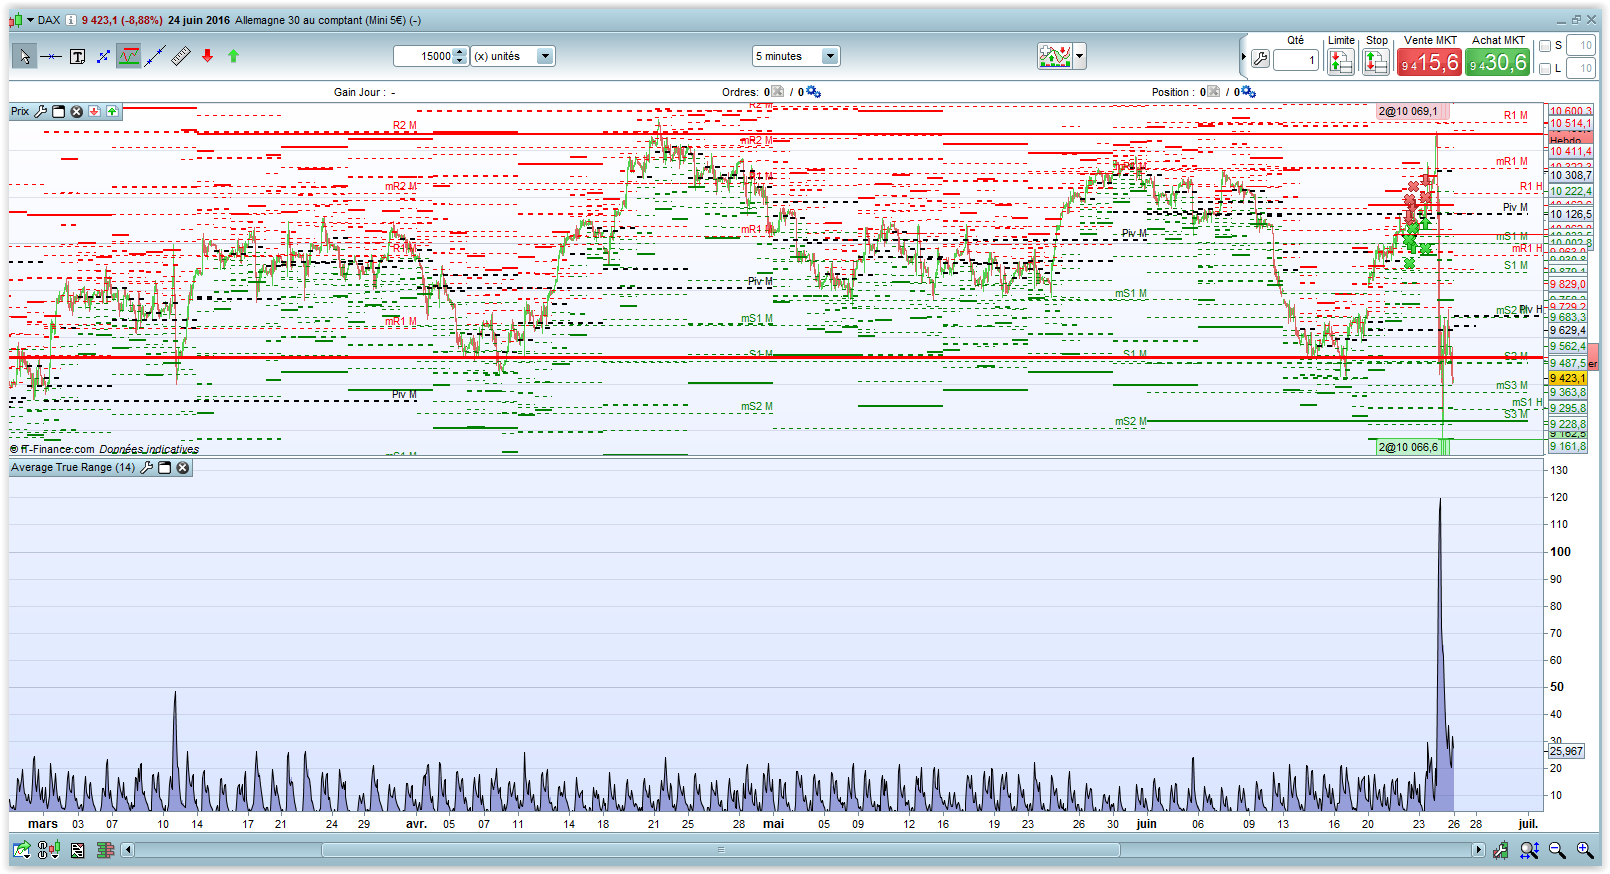Click the red down arrow marker tool

(207, 57)
